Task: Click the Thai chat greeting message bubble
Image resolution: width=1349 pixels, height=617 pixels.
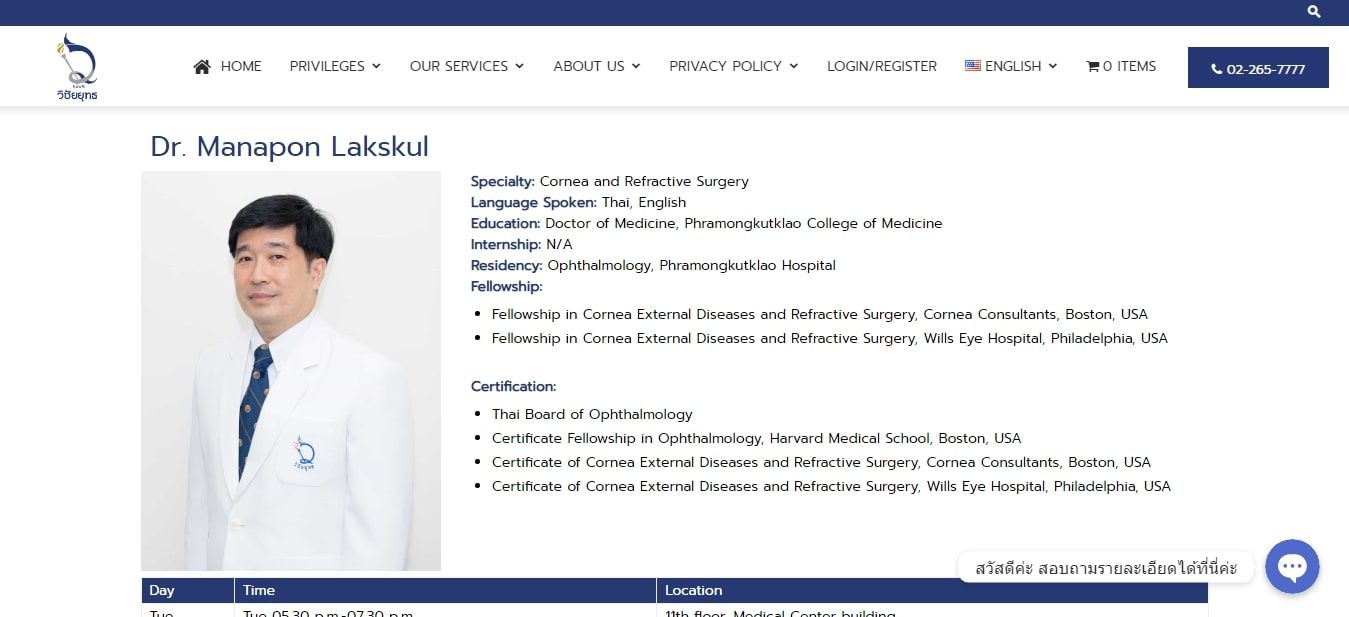Action: pos(1106,568)
